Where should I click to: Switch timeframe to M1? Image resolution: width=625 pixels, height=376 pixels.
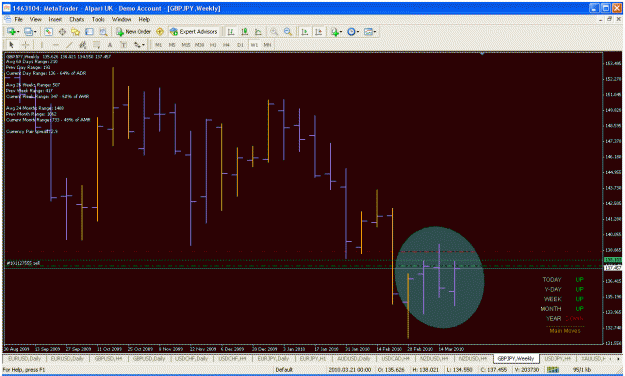pos(158,45)
